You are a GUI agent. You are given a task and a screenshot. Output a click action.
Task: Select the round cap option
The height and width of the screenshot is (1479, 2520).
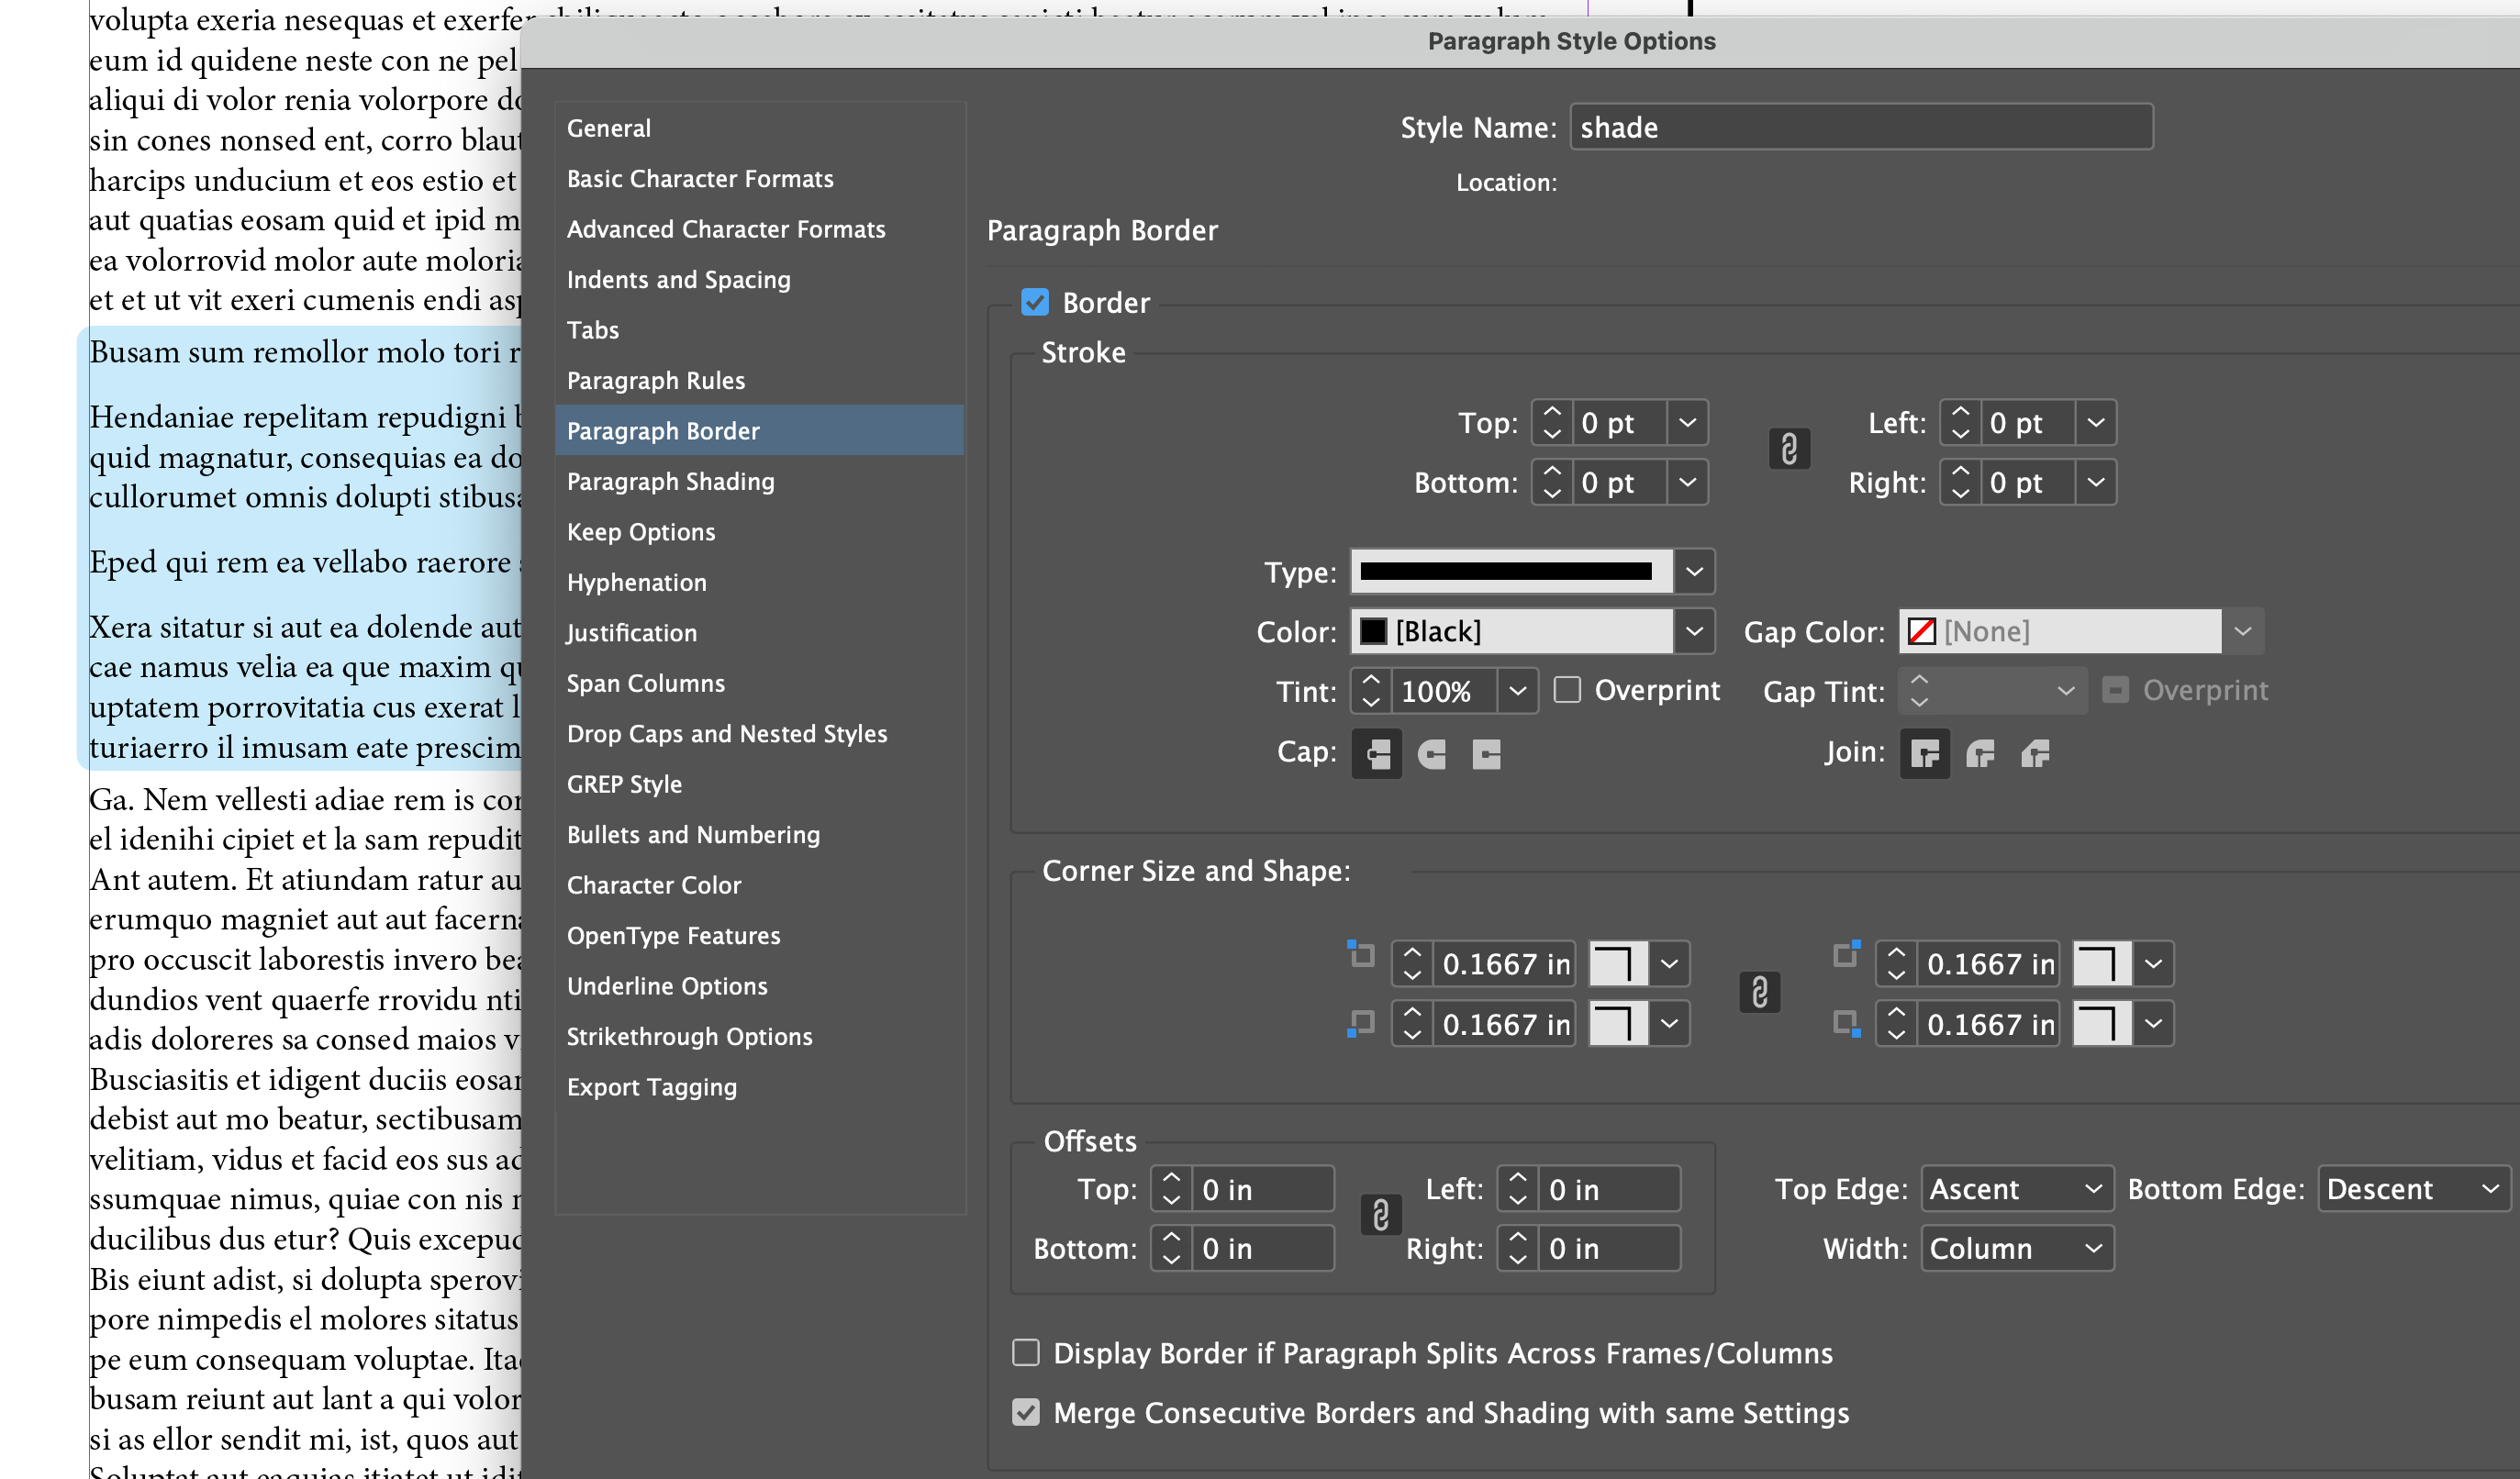[1431, 754]
